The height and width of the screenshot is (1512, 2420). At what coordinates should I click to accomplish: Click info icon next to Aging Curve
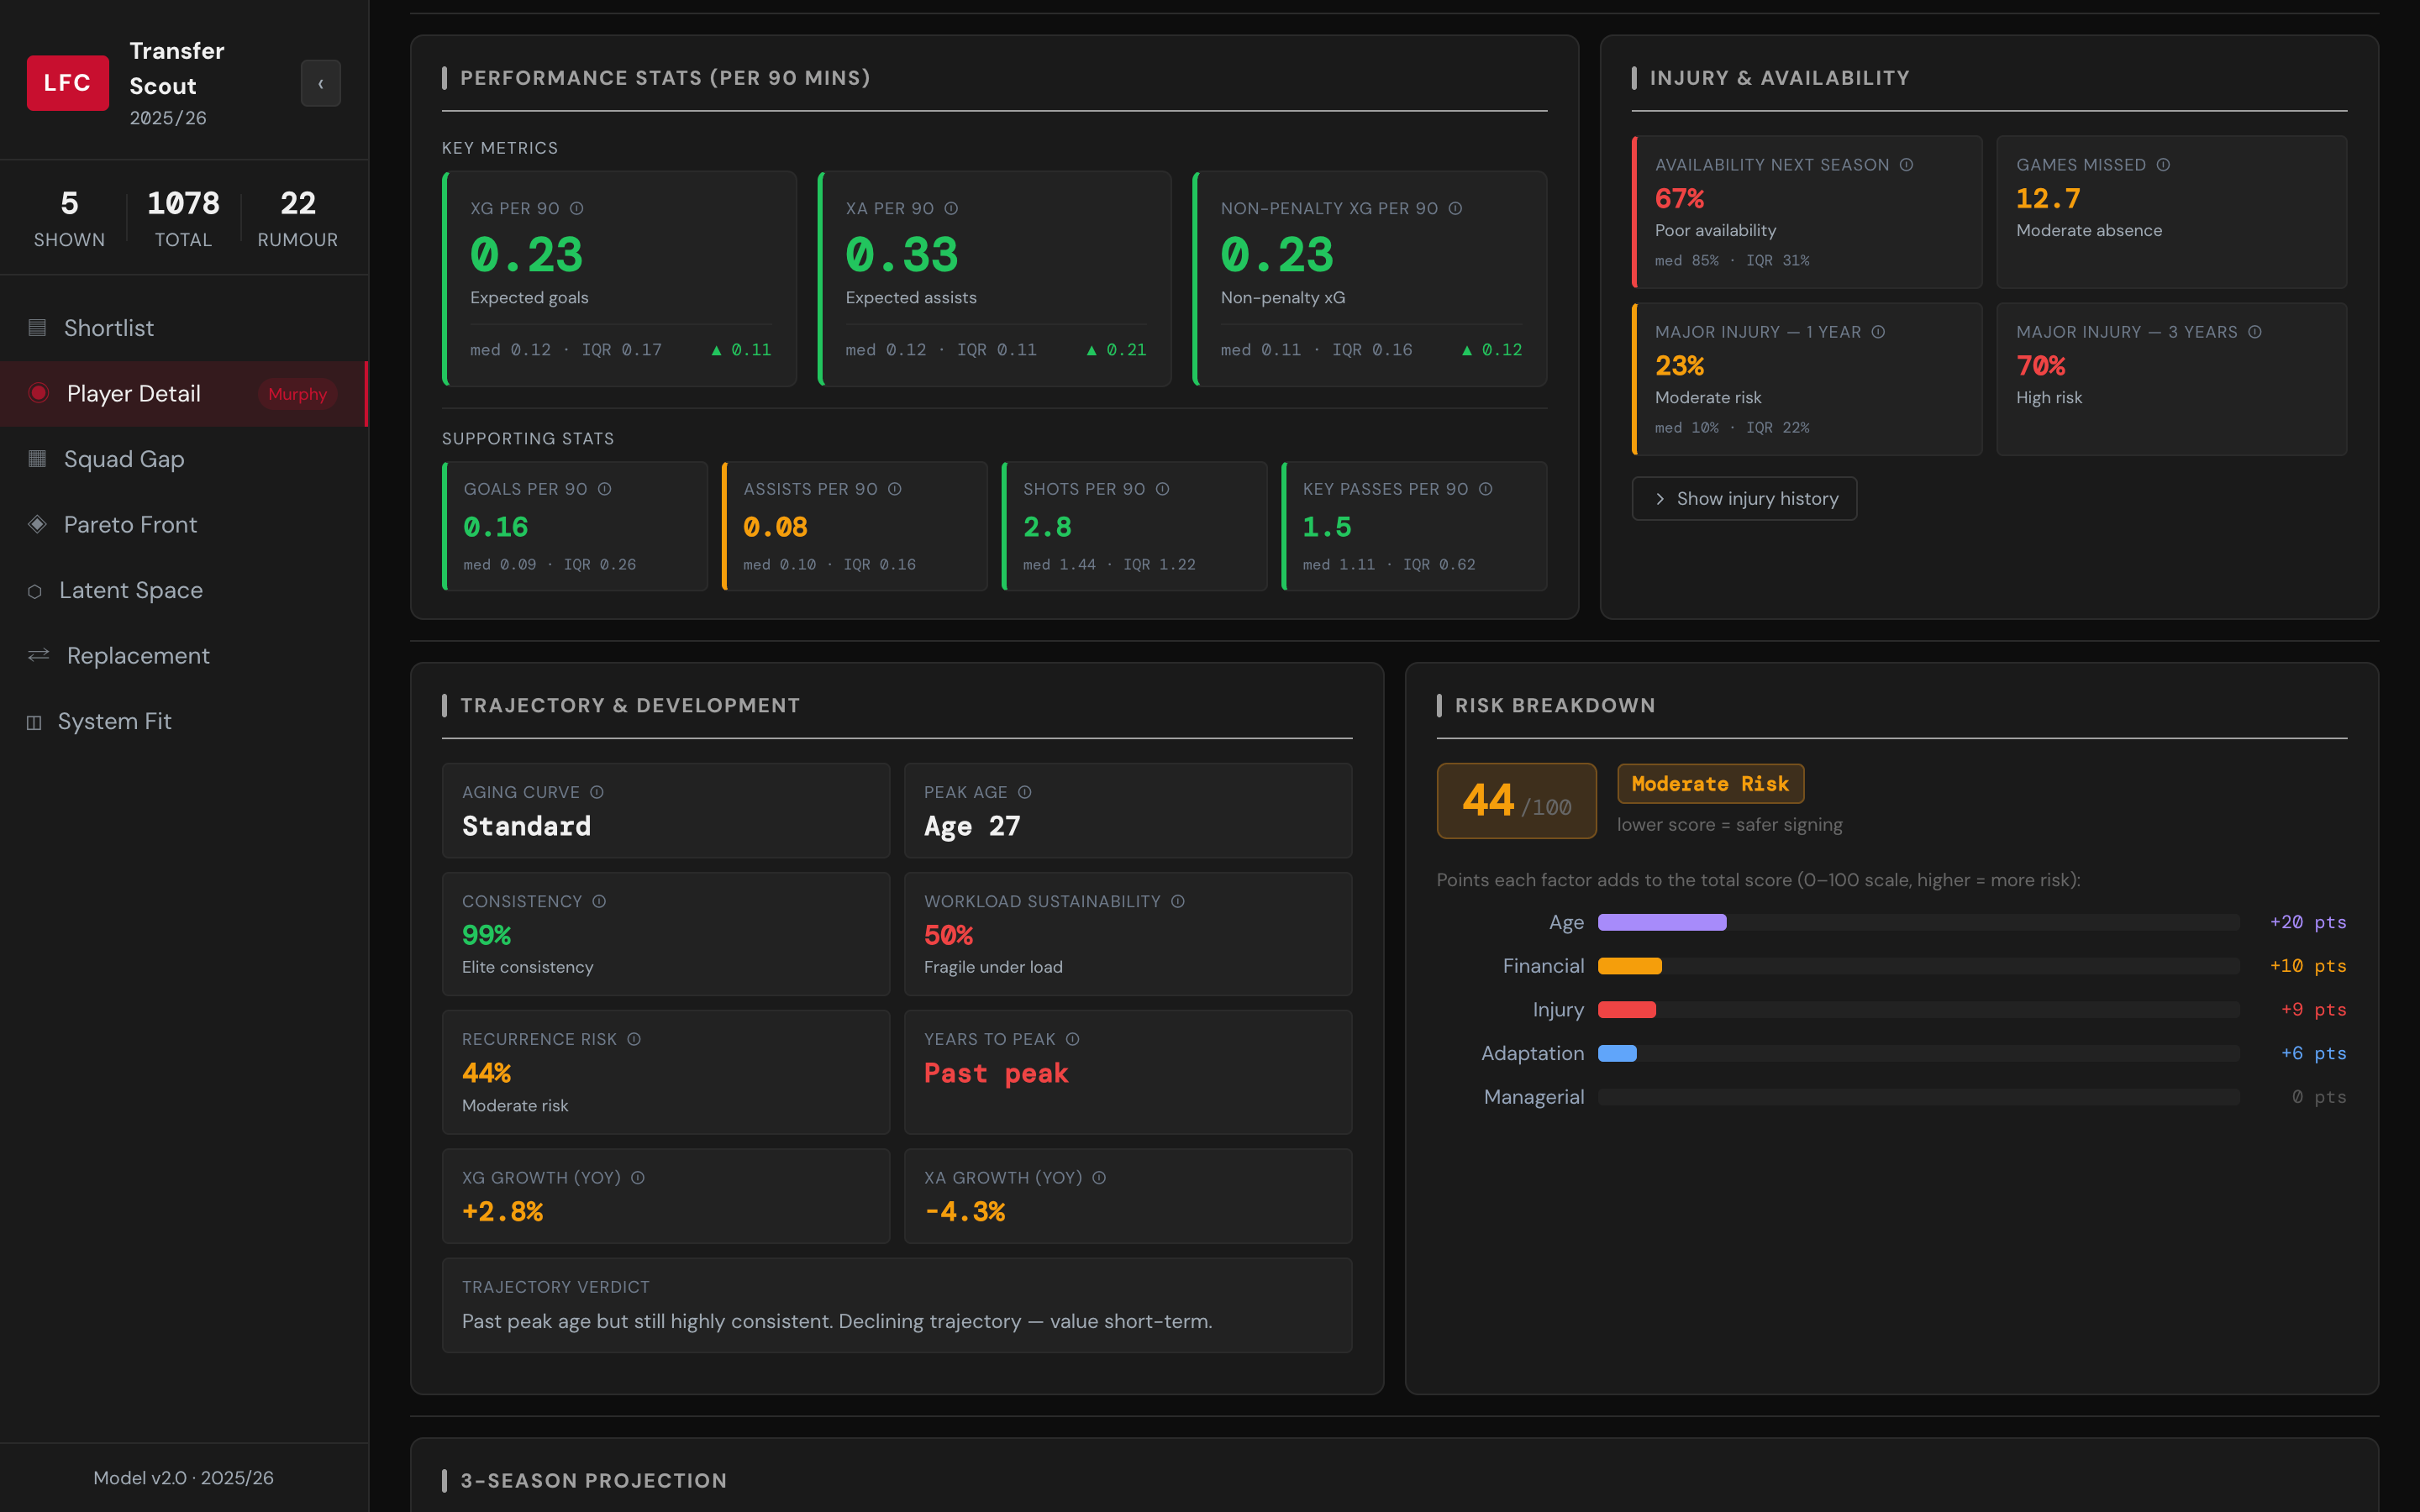click(597, 792)
